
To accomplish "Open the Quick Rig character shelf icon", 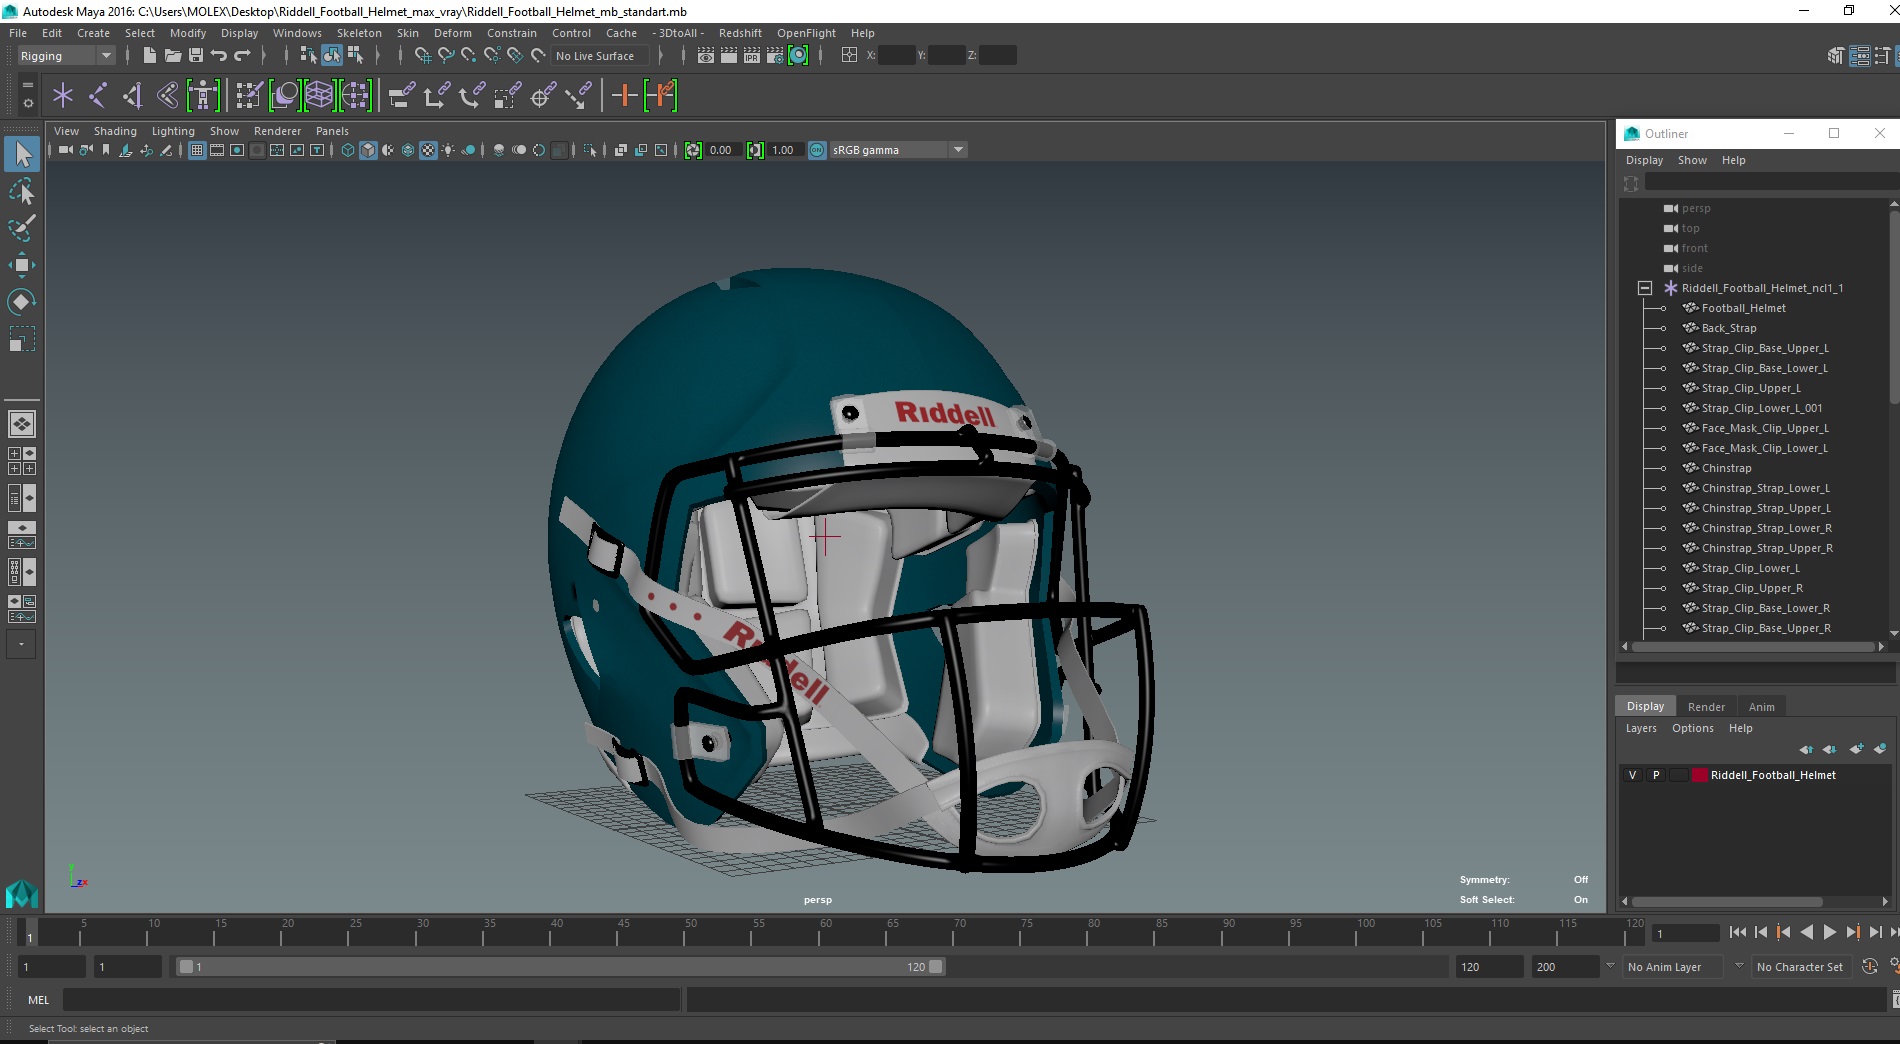I will point(203,96).
